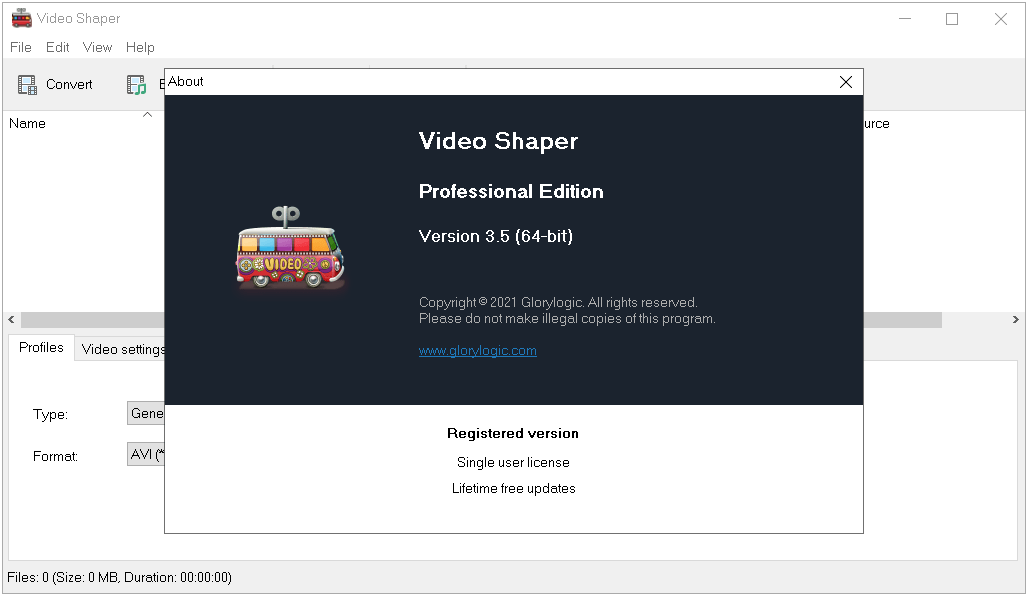Maximize the Video Shaper window

pos(952,19)
